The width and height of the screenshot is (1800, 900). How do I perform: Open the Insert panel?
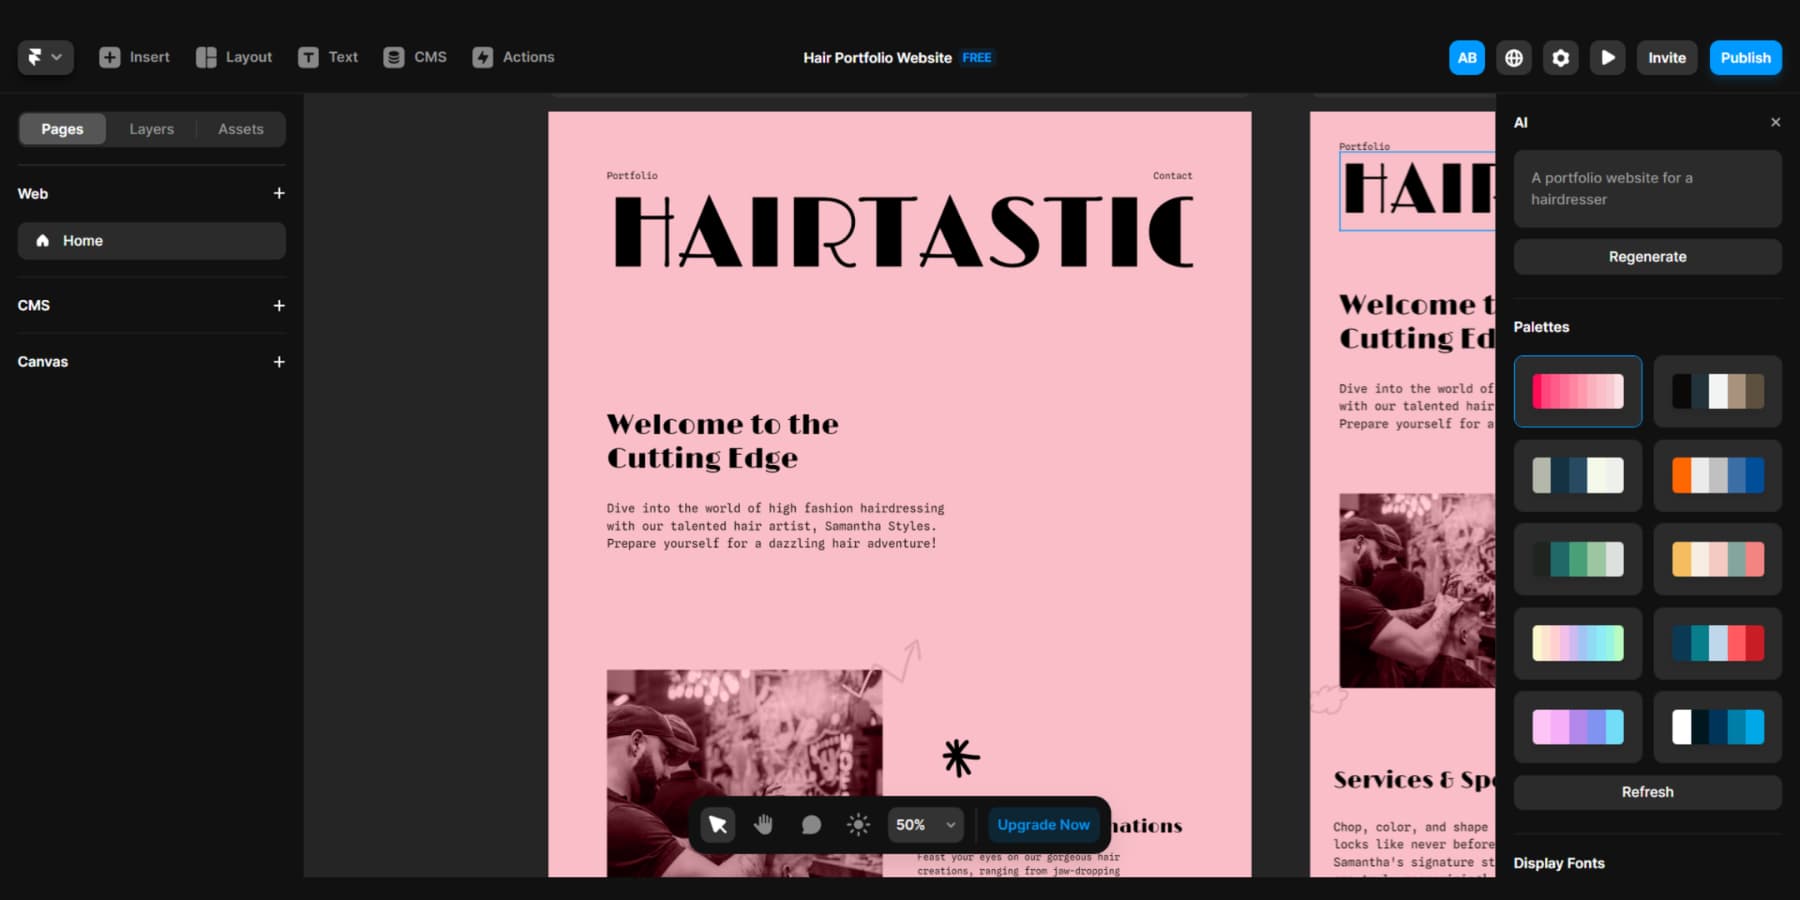[133, 57]
